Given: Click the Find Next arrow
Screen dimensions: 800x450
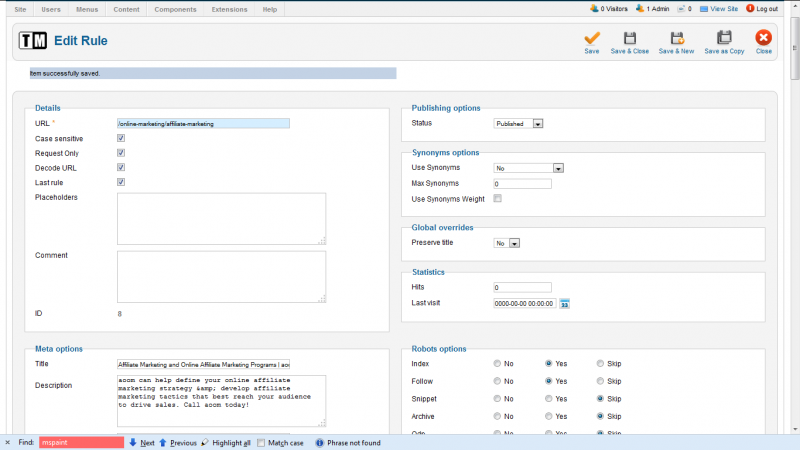Looking at the screenshot, I should tap(133, 442).
